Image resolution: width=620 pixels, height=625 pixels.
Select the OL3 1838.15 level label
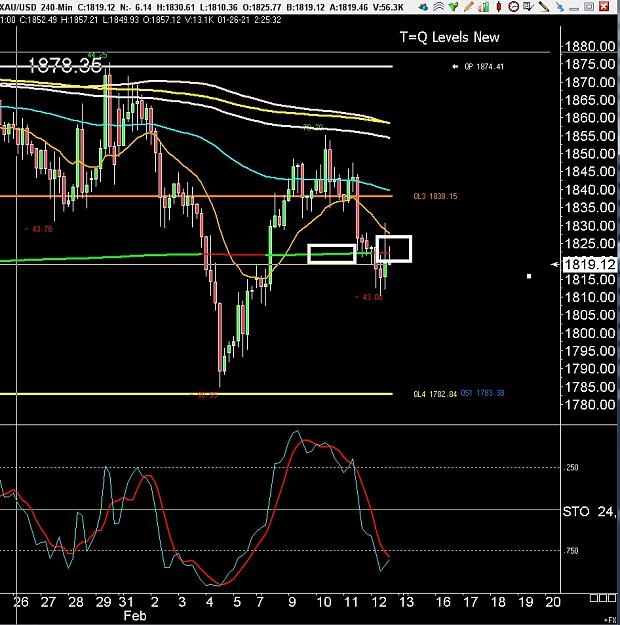coord(435,196)
